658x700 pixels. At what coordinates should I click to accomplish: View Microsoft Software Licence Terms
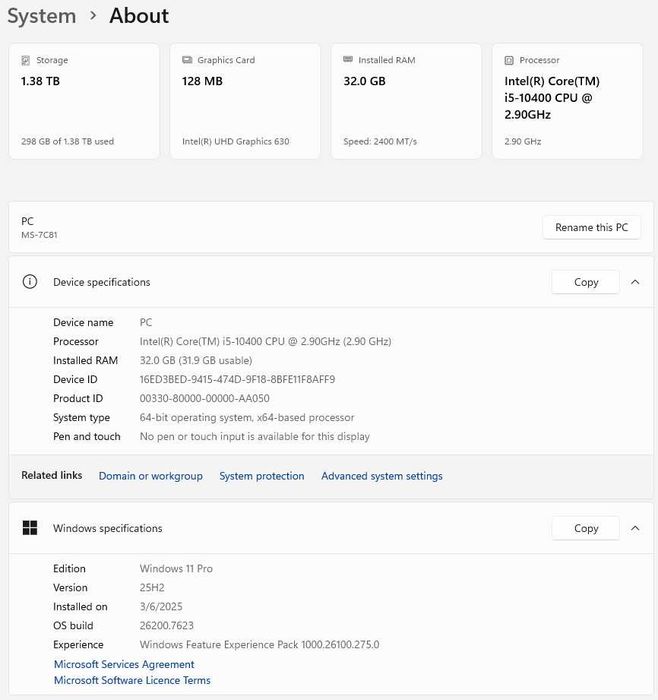coord(132,681)
